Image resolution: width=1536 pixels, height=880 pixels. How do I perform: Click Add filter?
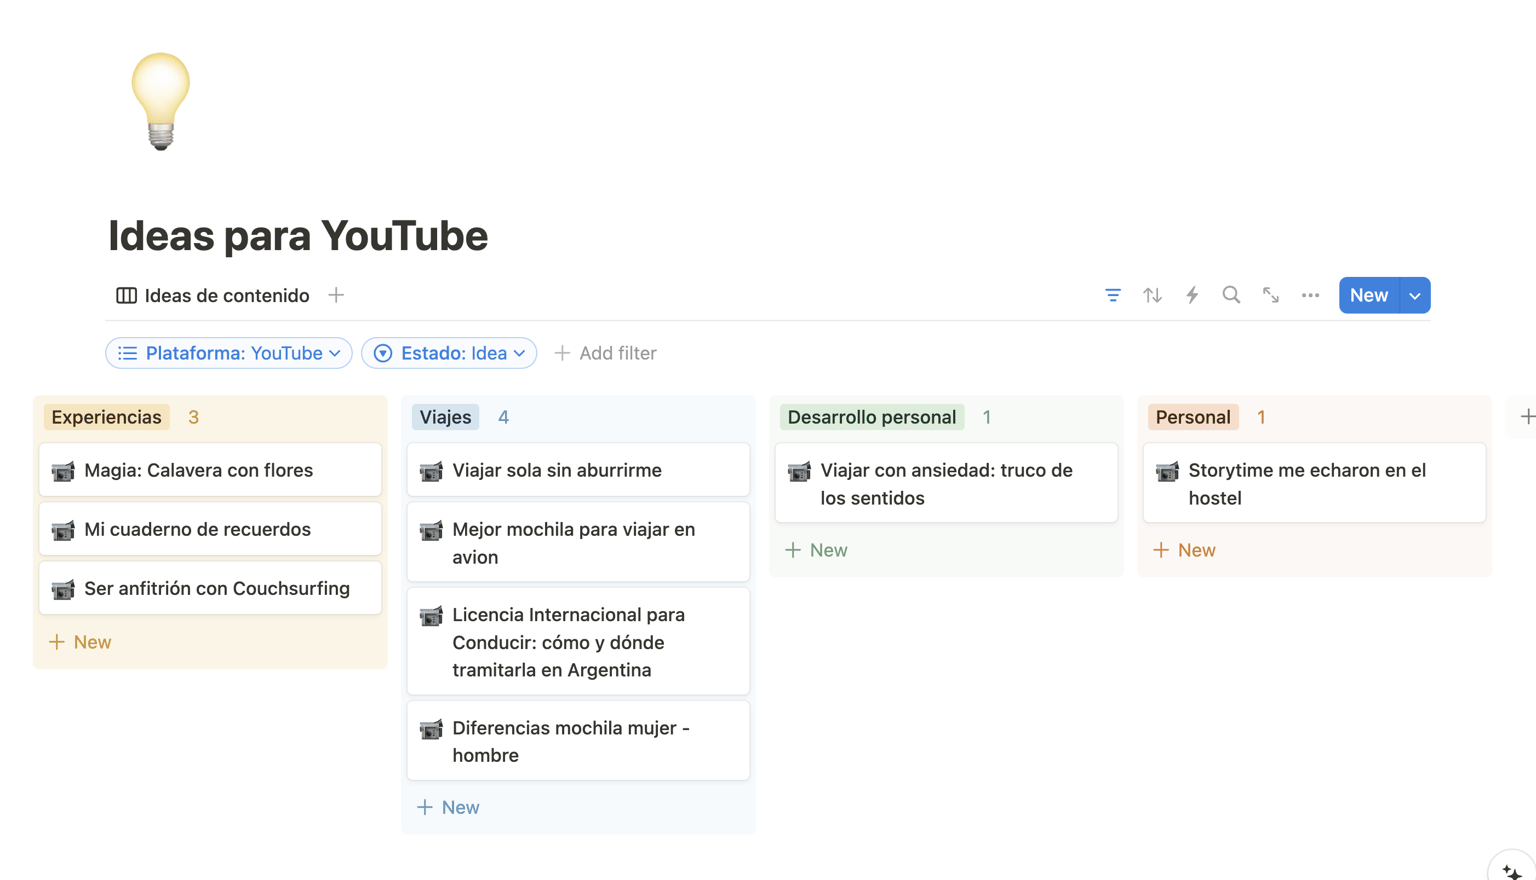[605, 353]
